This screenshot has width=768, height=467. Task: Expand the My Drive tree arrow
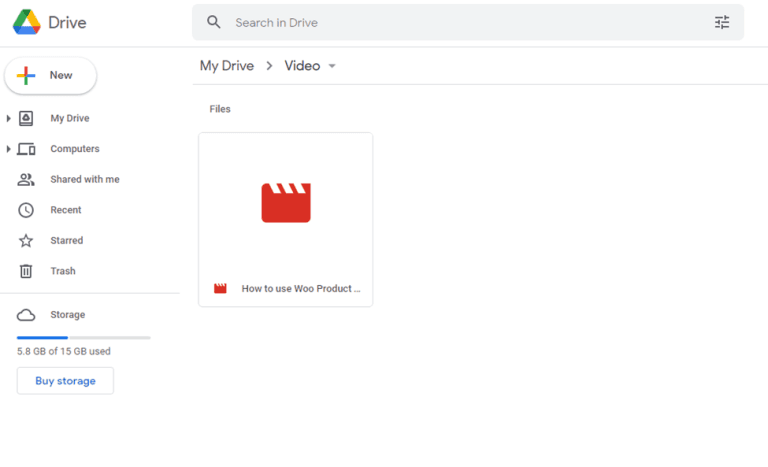pos(9,119)
